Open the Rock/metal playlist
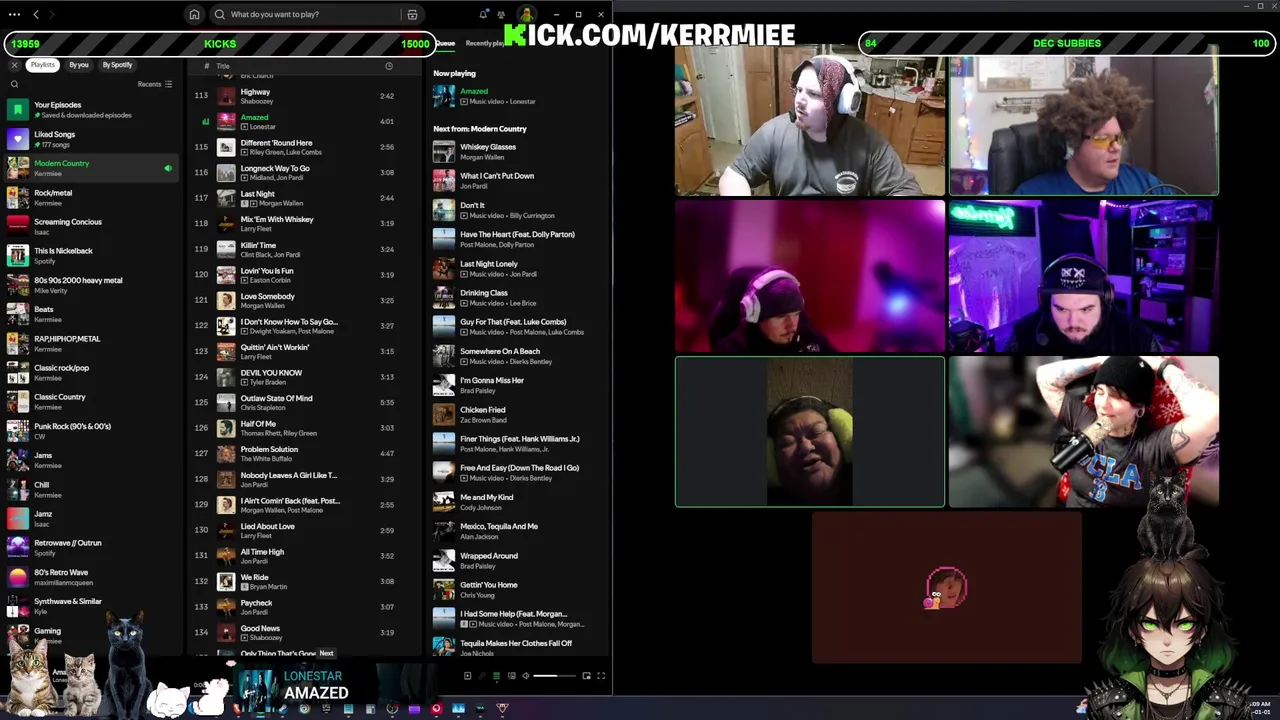The height and width of the screenshot is (720, 1280). point(90,197)
